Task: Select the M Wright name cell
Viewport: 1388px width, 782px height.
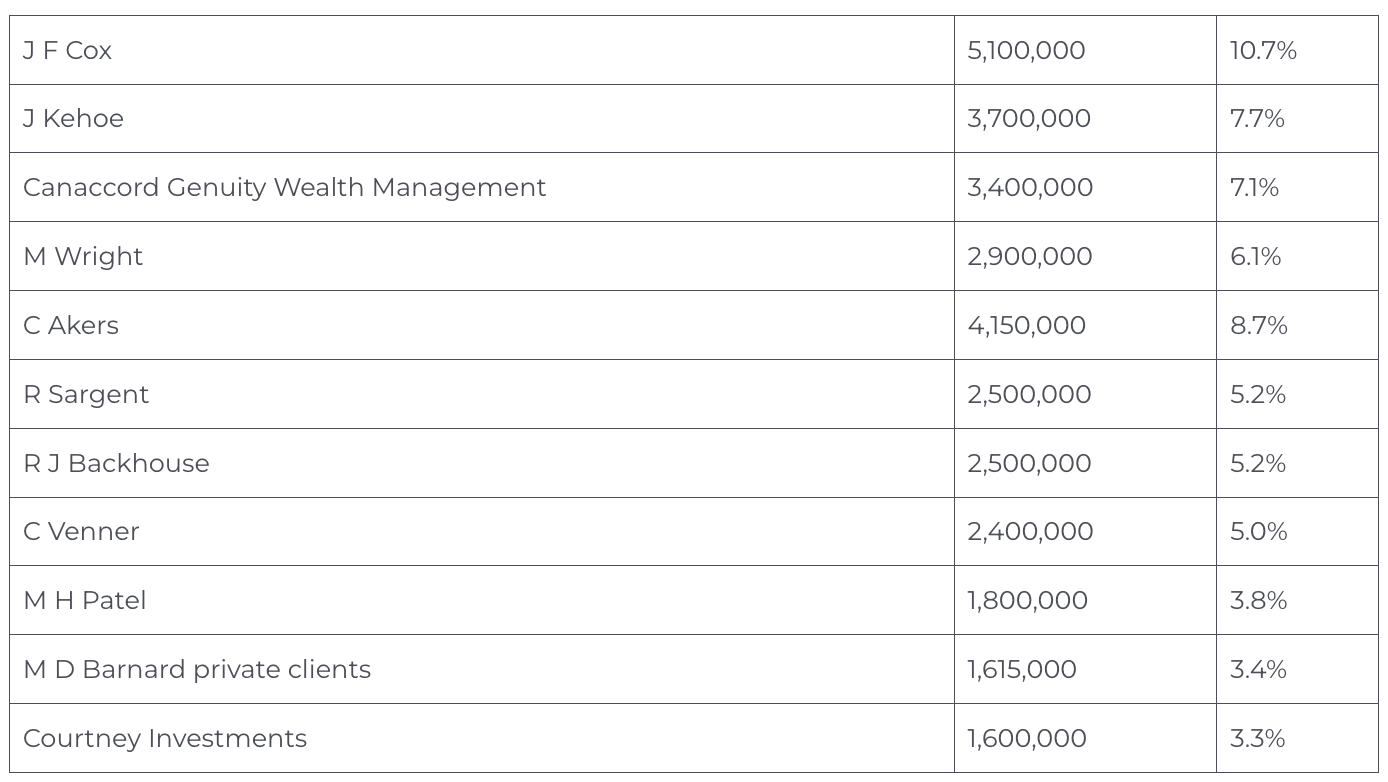Action: point(83,256)
